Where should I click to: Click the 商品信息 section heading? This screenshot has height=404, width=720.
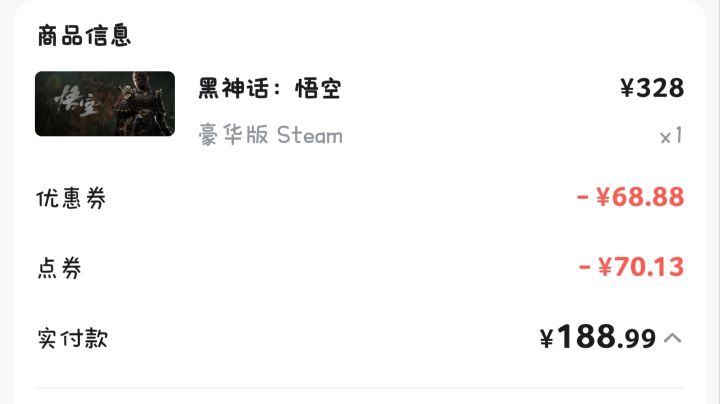(x=84, y=36)
